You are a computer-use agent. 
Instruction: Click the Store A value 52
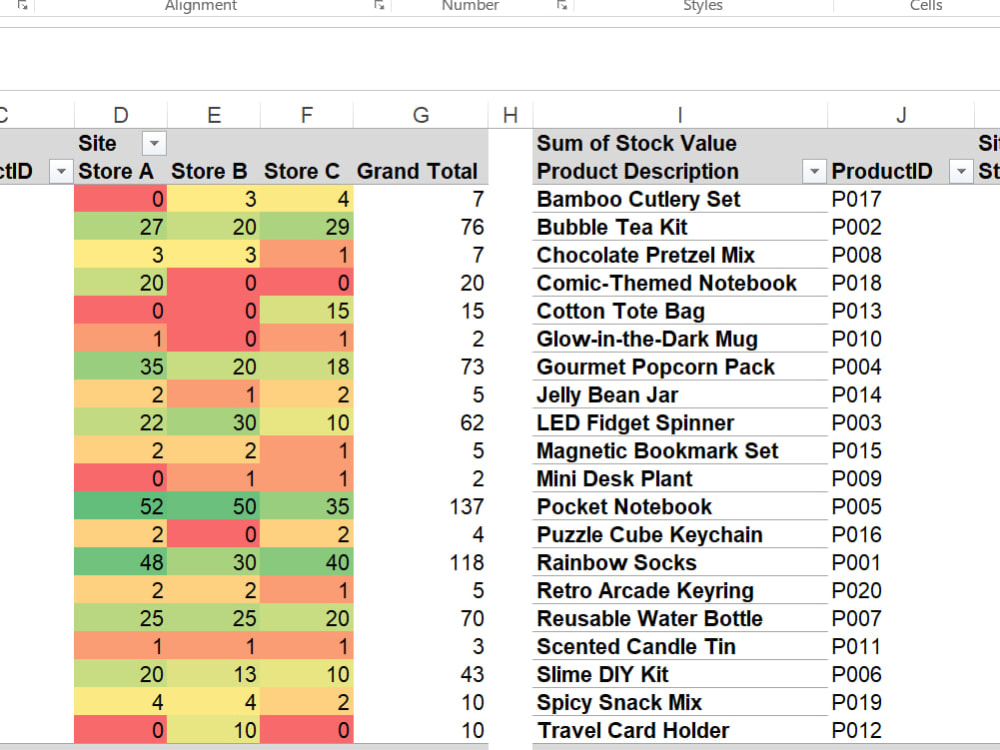tap(121, 507)
